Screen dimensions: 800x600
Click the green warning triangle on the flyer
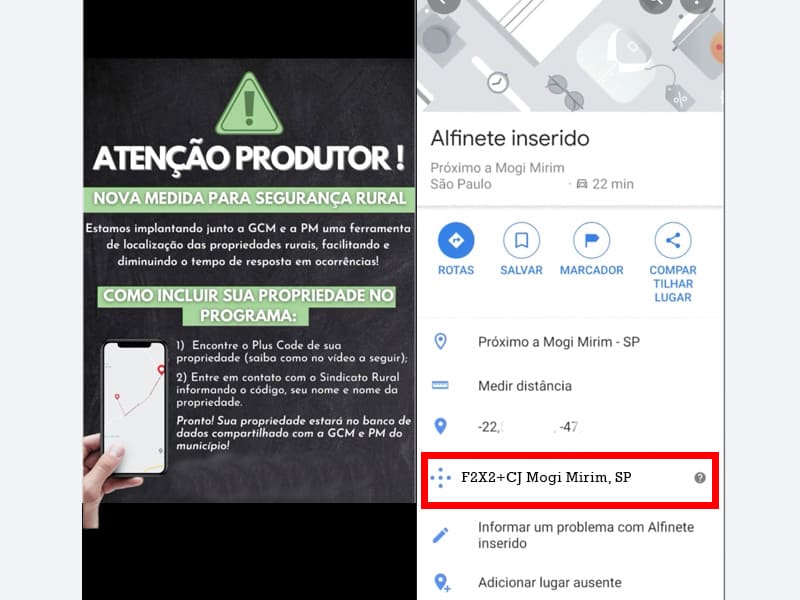click(x=249, y=104)
